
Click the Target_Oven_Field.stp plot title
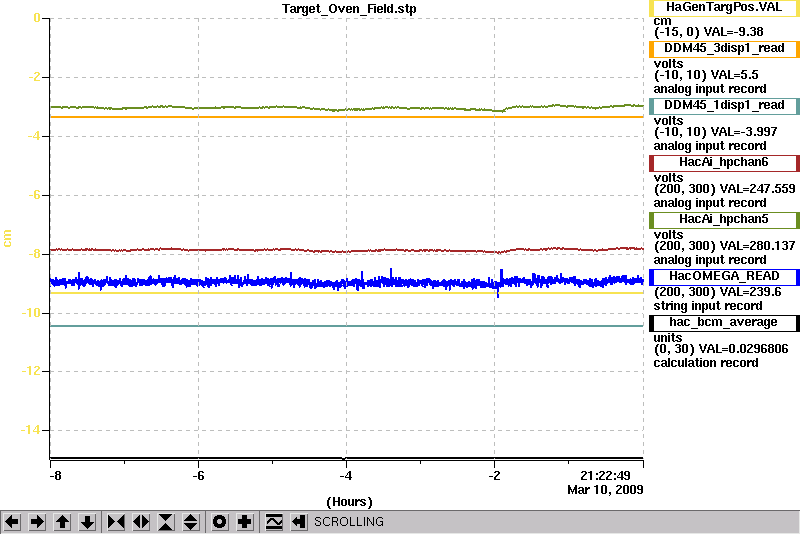coord(349,9)
